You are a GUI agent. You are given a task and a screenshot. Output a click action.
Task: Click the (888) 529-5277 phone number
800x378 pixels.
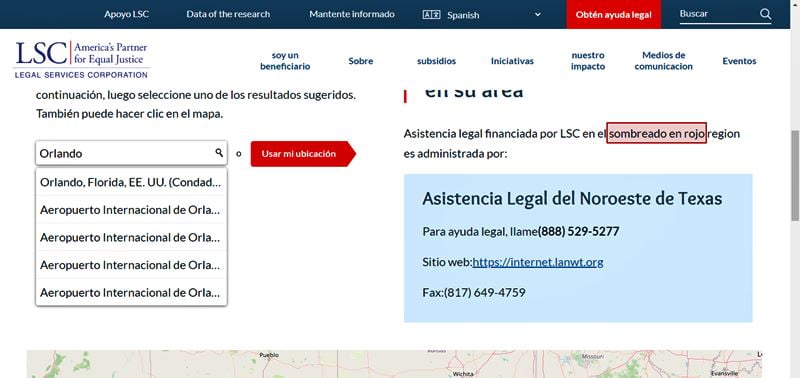tap(579, 232)
